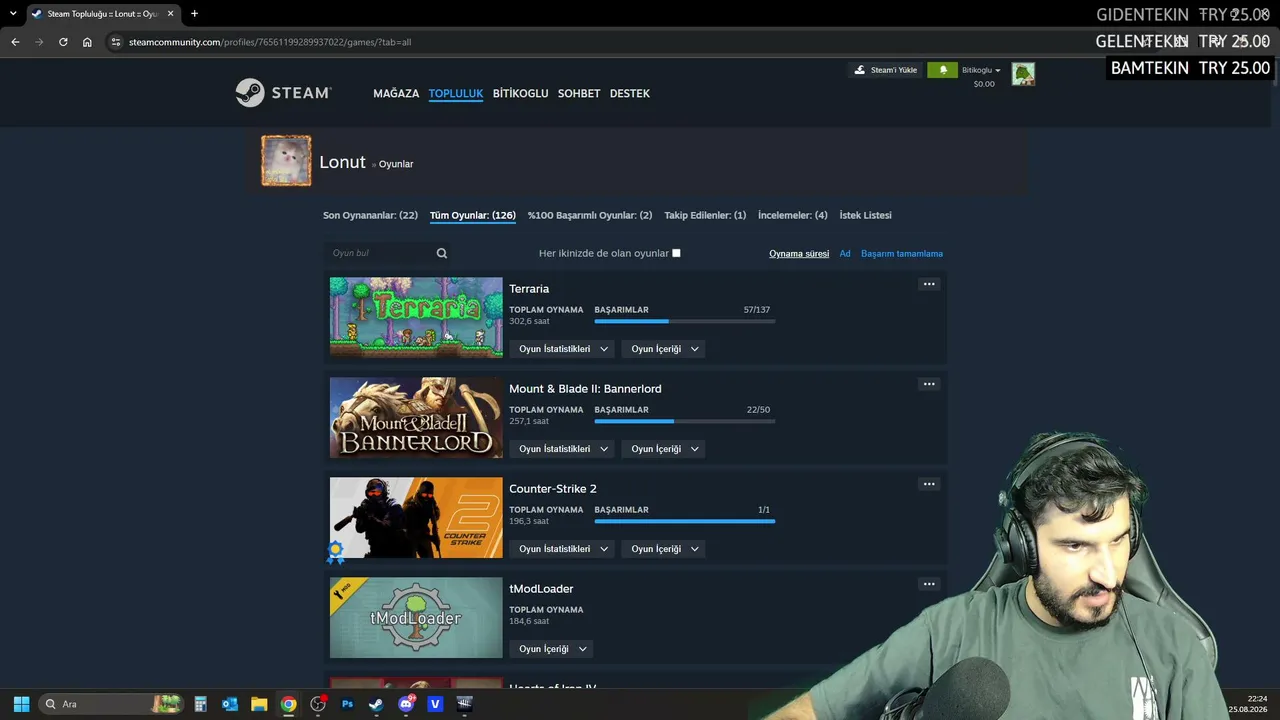This screenshot has width=1280, height=720.
Task: Click Terraria's achievements progress bar
Action: coord(684,321)
